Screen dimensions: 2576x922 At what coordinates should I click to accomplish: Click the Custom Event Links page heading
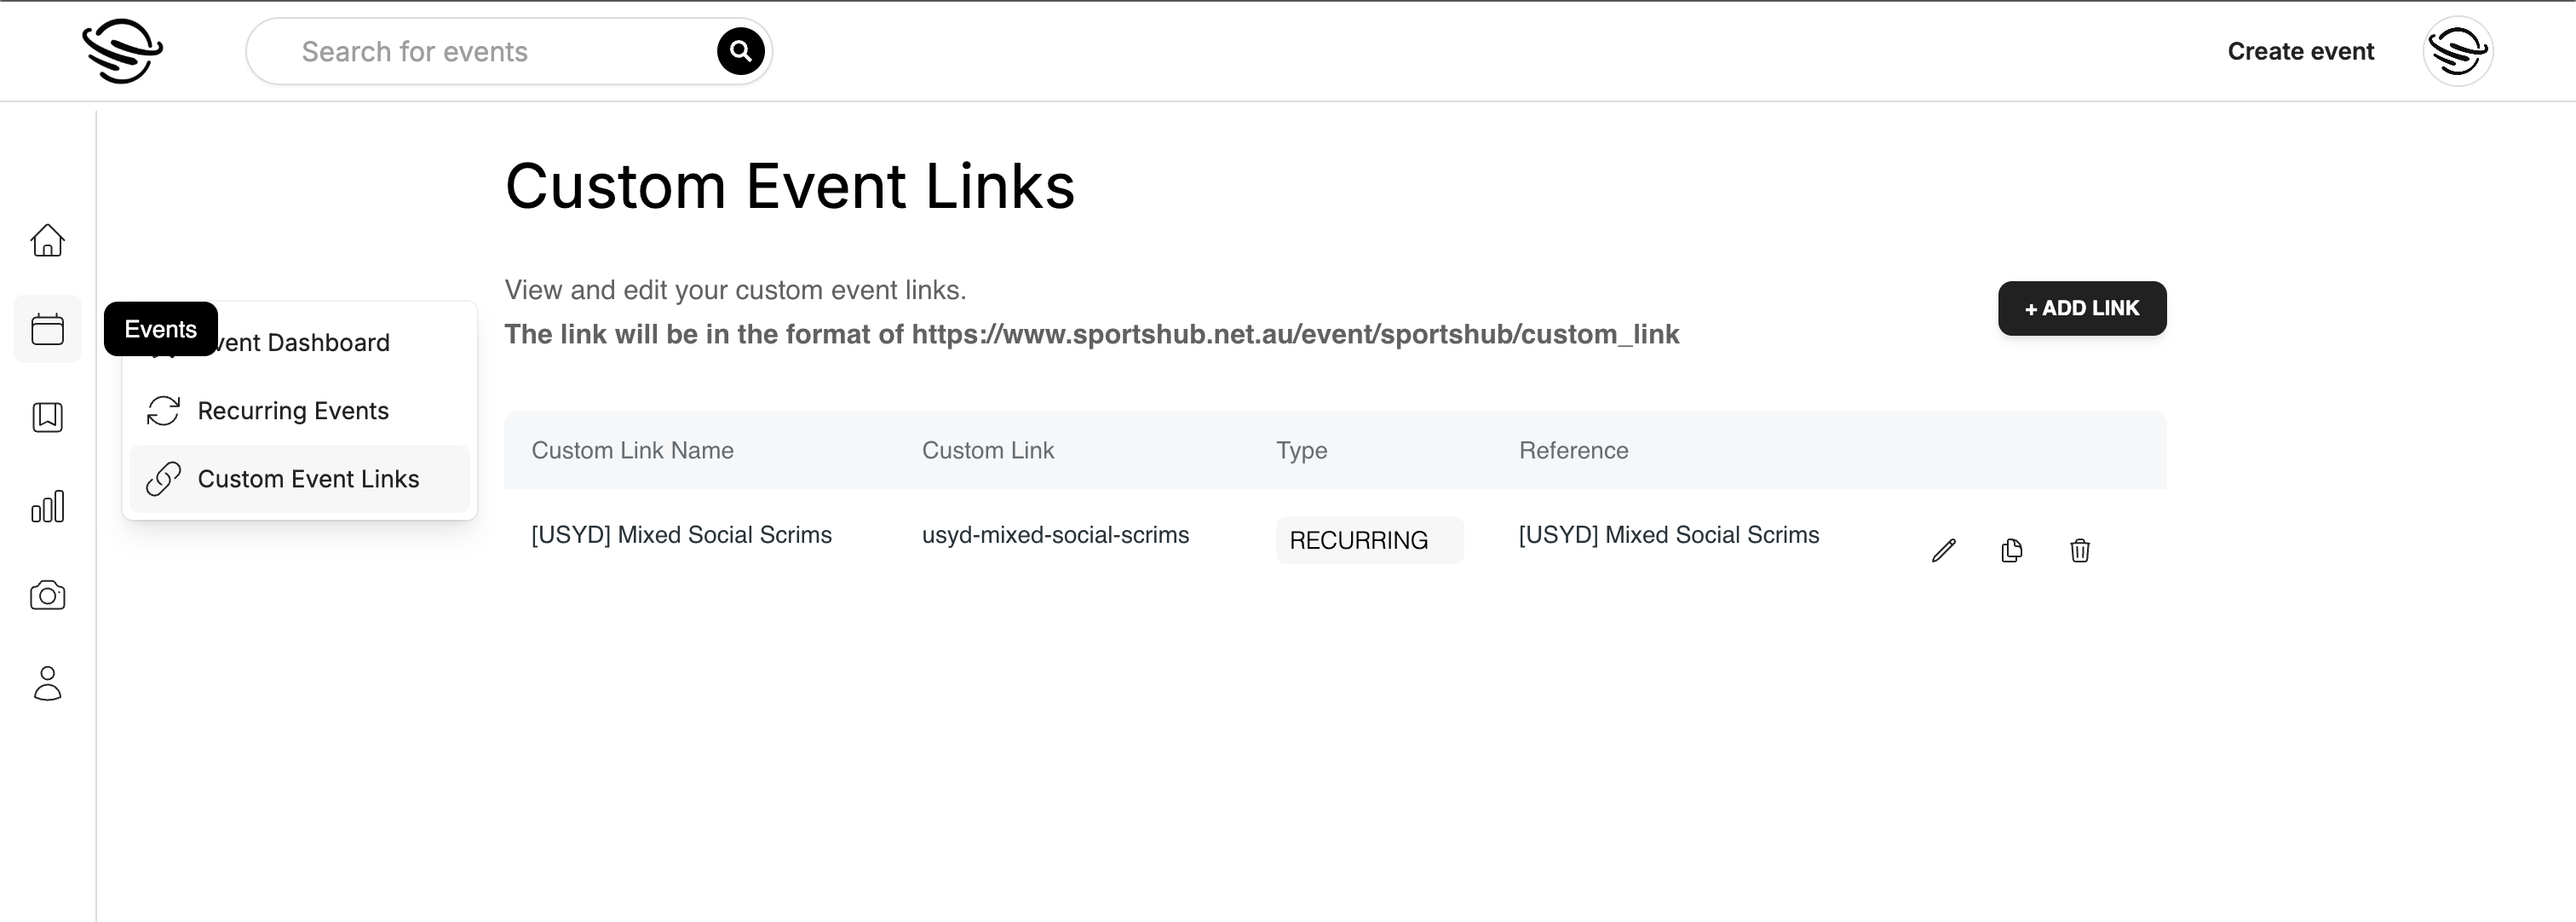[x=789, y=186]
